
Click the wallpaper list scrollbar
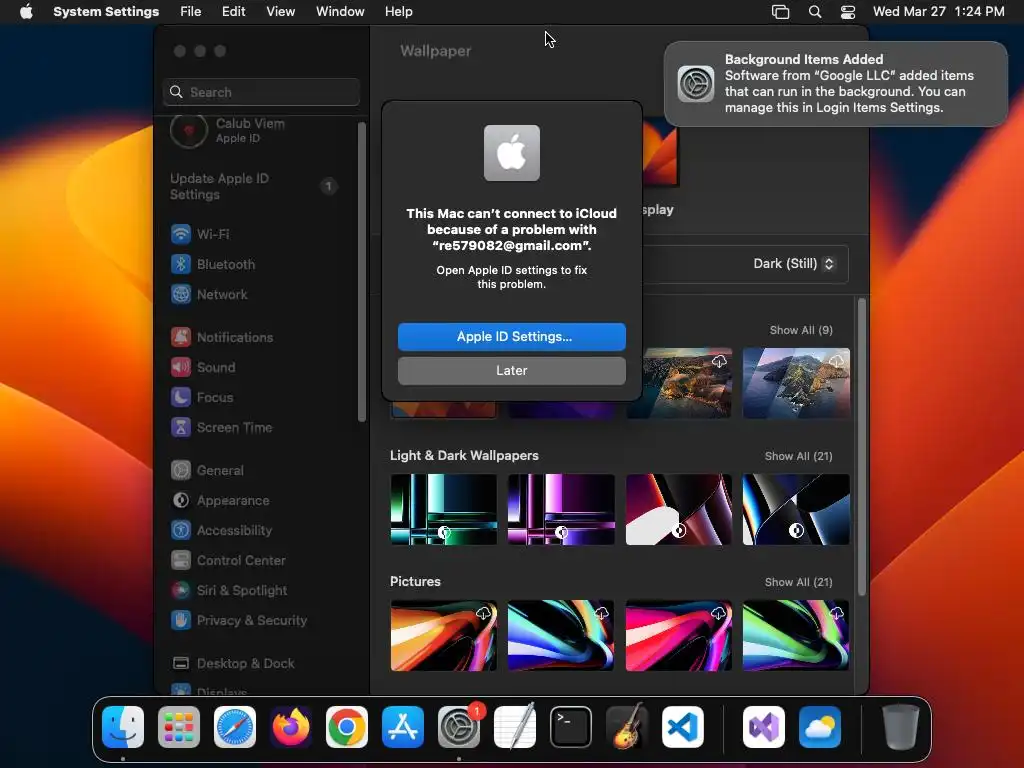click(x=861, y=447)
